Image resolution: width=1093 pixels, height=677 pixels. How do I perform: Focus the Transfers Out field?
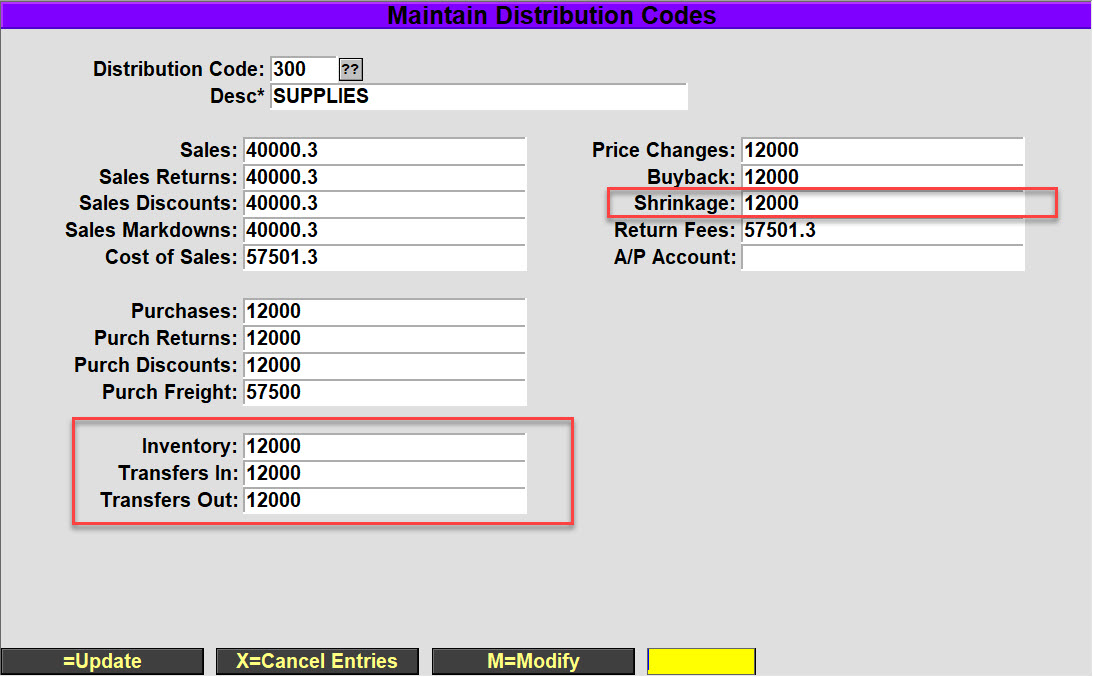coord(384,501)
